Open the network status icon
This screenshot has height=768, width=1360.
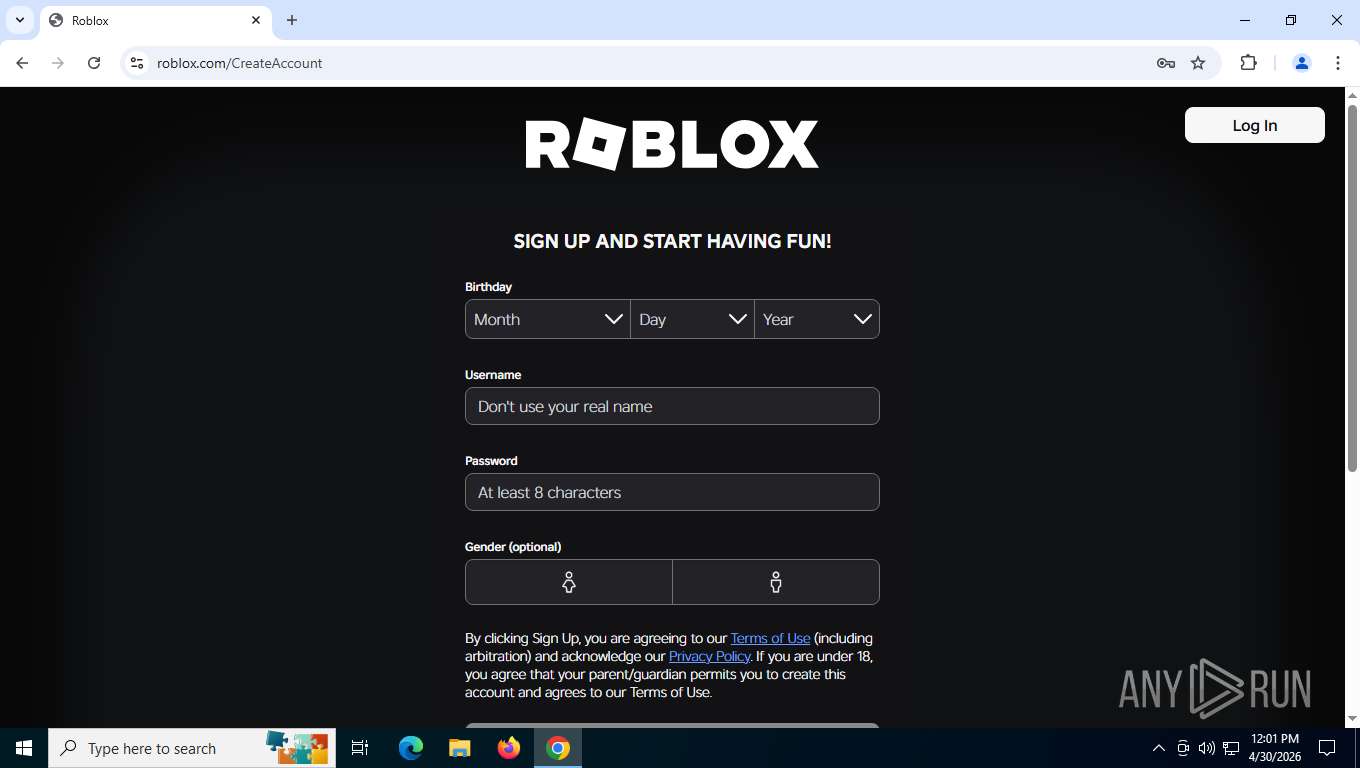1231,748
